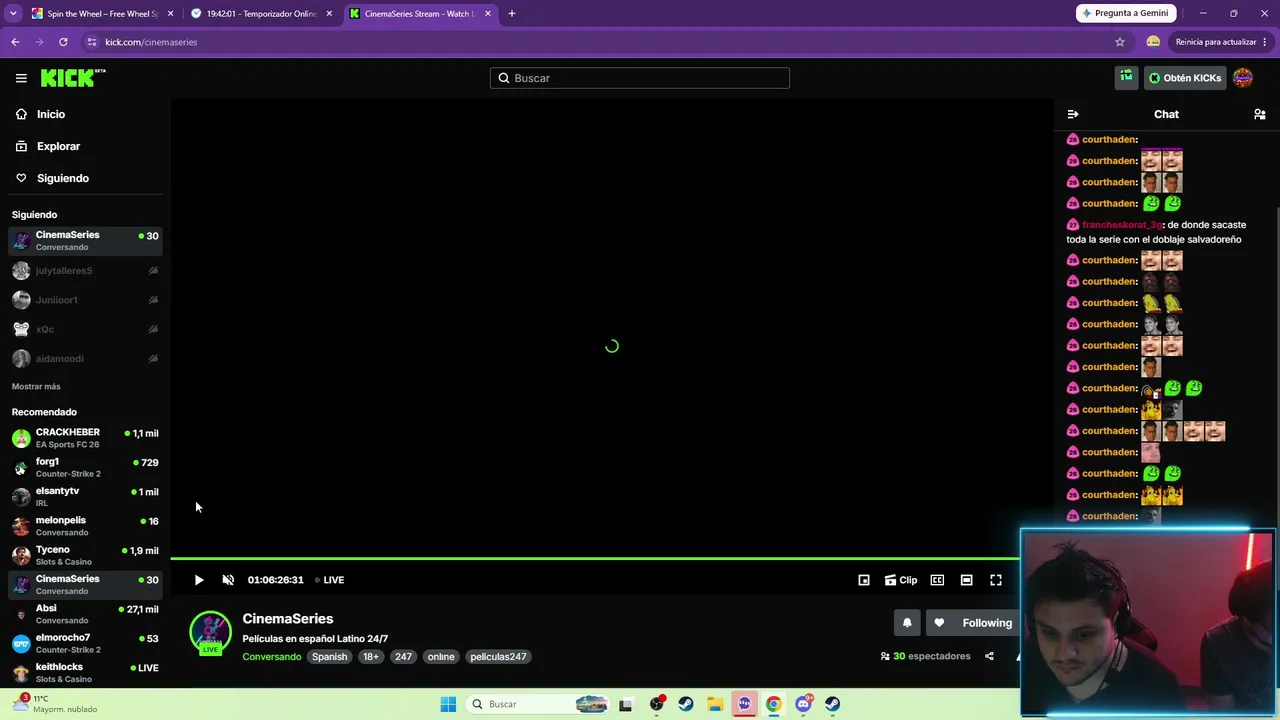Toggle closed captions on the player
The width and height of the screenshot is (1280, 720).
(937, 580)
